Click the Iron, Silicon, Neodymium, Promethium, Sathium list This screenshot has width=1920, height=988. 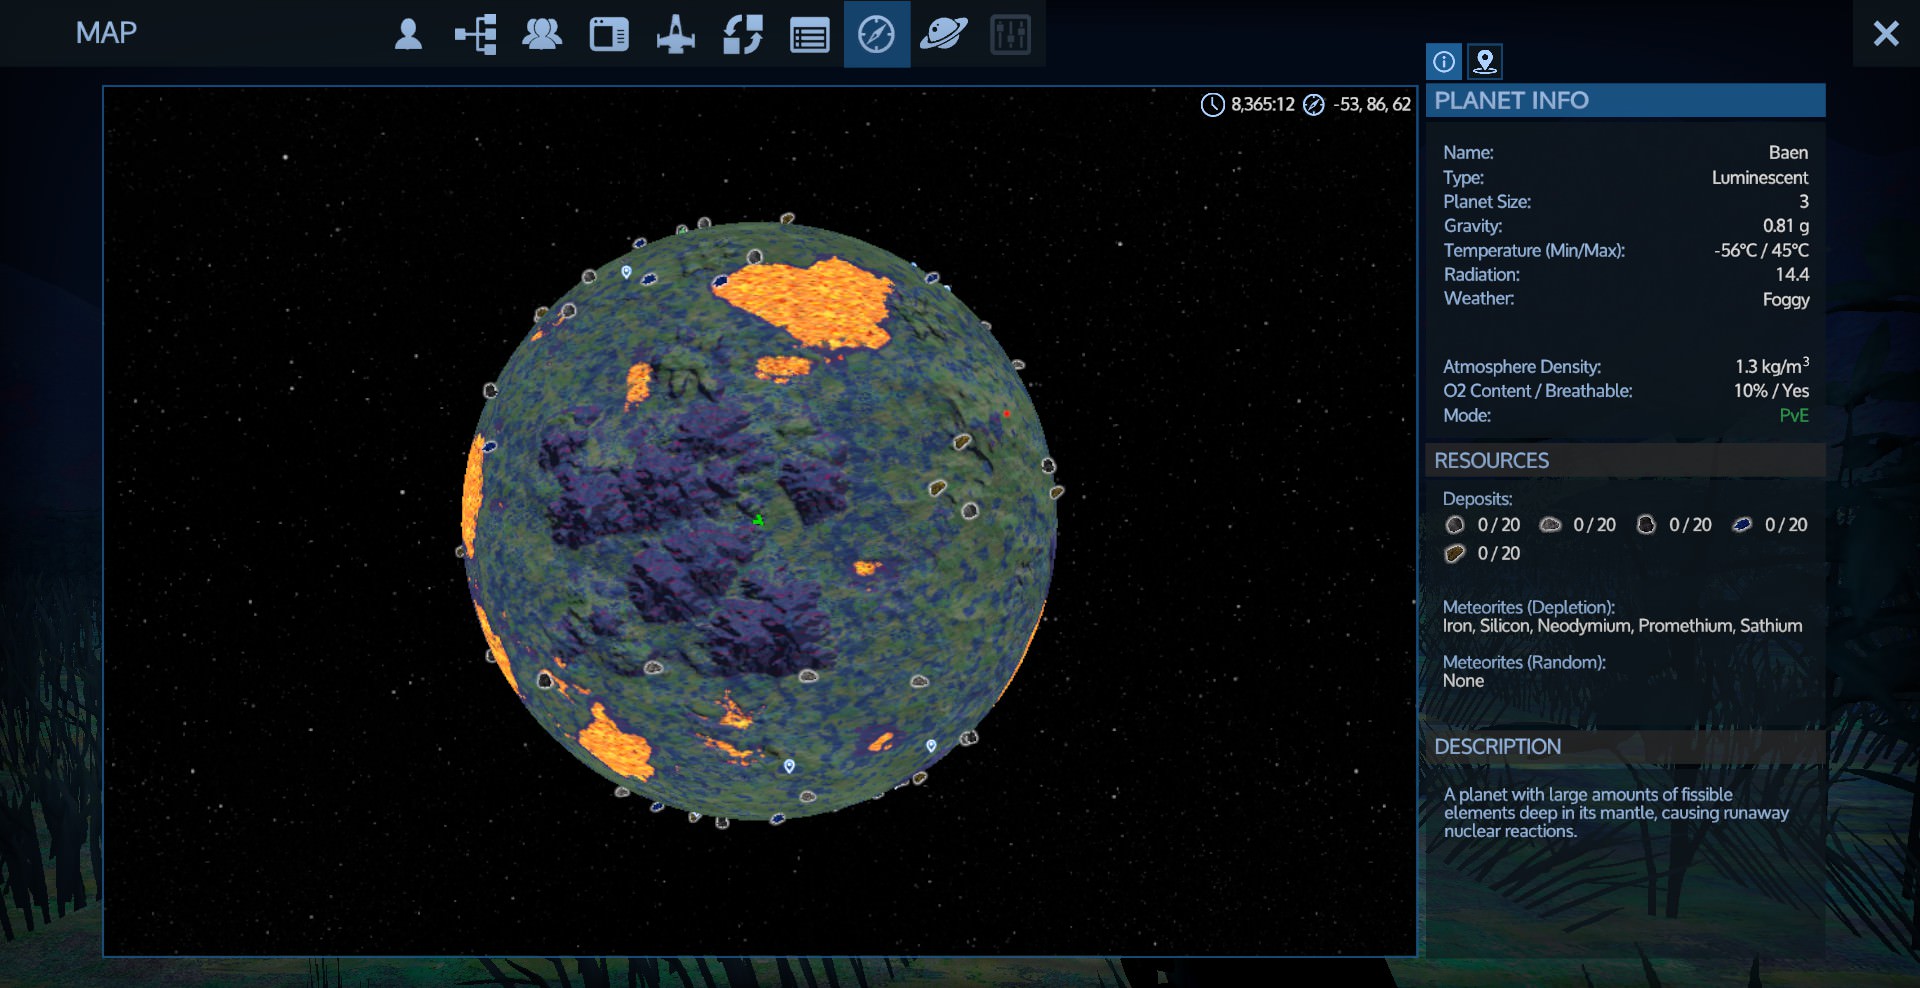1622,626
